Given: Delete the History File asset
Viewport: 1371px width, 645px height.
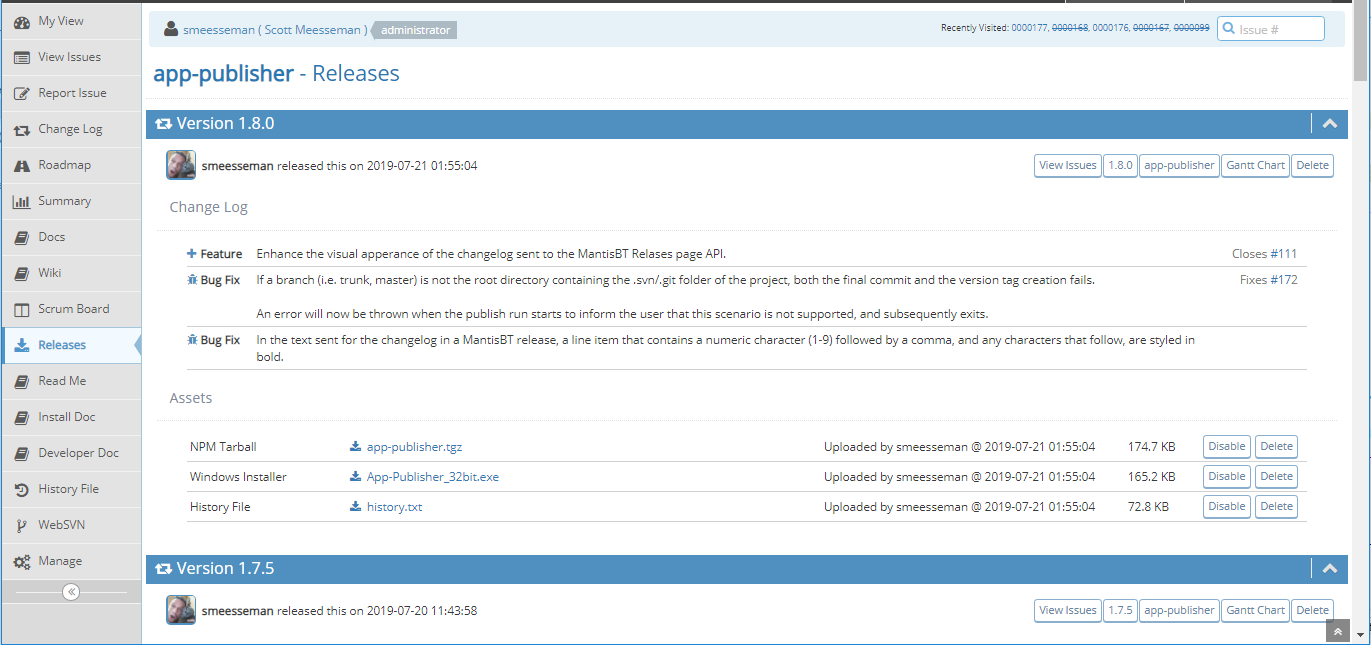Looking at the screenshot, I should click(x=1276, y=507).
